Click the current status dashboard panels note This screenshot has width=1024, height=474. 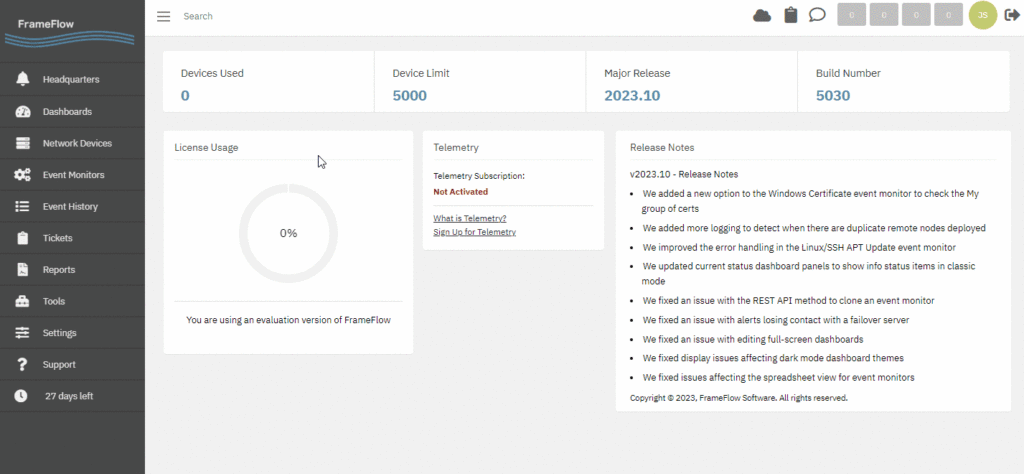pyautogui.click(x=809, y=274)
